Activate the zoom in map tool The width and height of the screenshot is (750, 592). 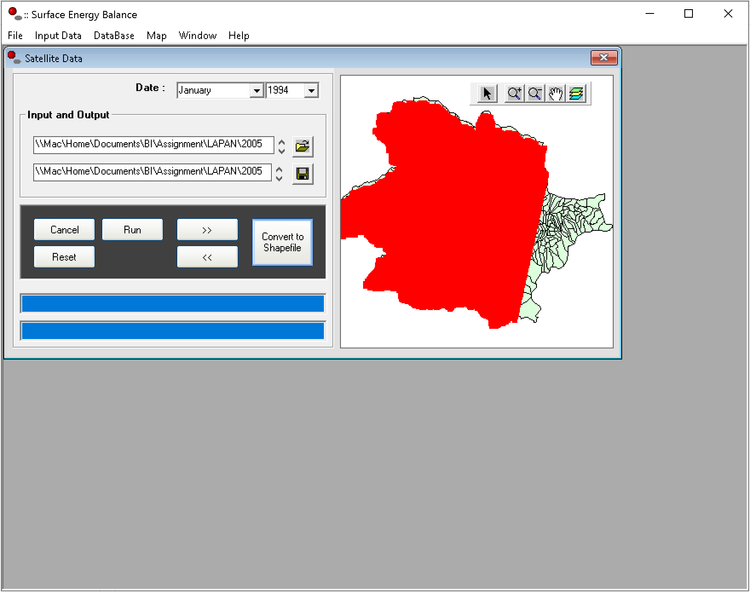point(513,93)
